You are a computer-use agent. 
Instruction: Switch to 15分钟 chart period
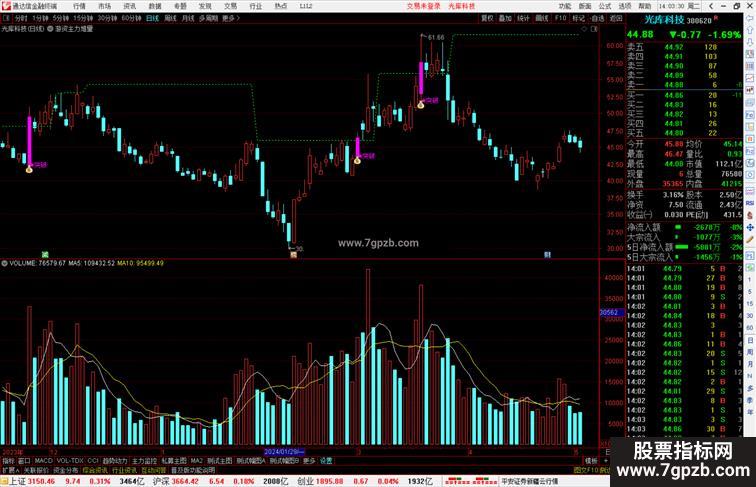[83, 18]
